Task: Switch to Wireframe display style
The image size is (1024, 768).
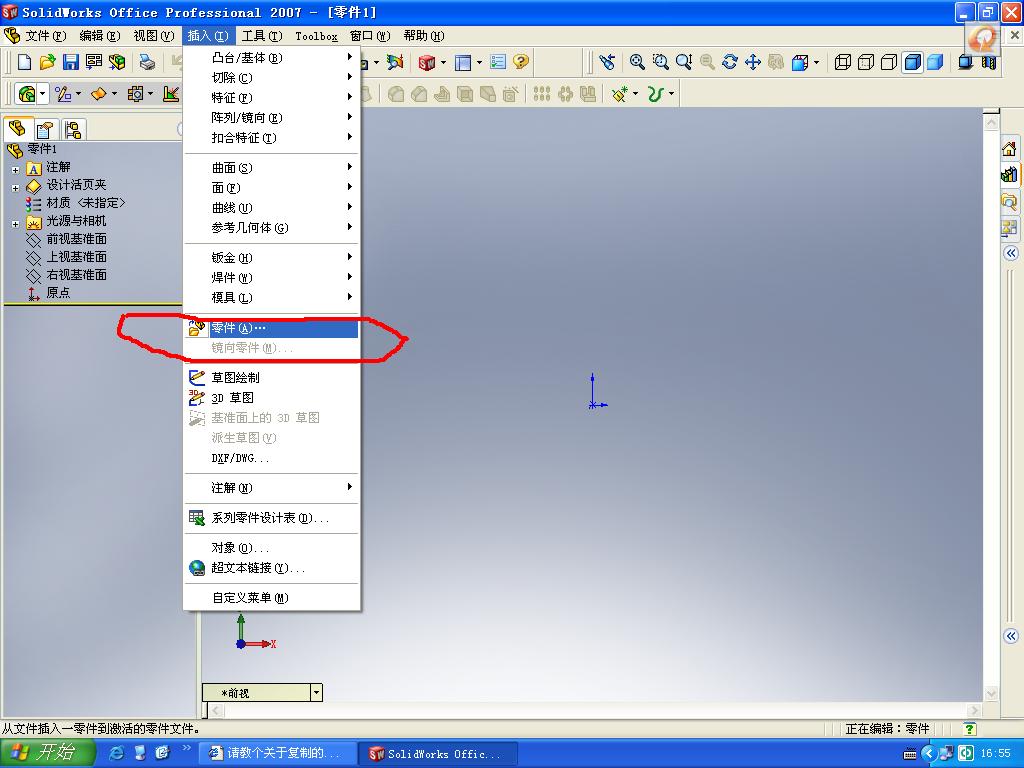Action: [x=842, y=62]
